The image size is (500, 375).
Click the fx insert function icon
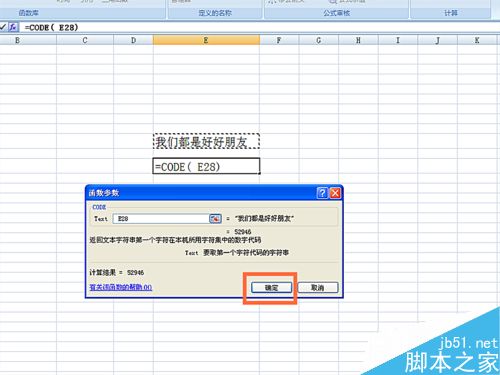coord(13,27)
